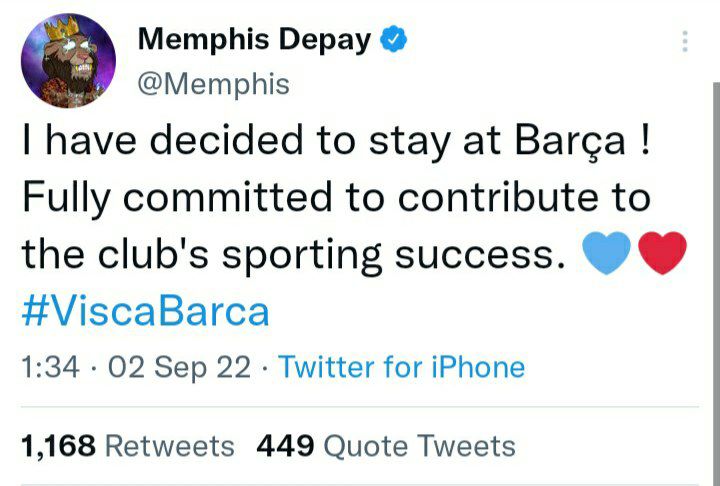Click the Memphis Depay display name
Screen dimensions: 720x486
(255, 40)
